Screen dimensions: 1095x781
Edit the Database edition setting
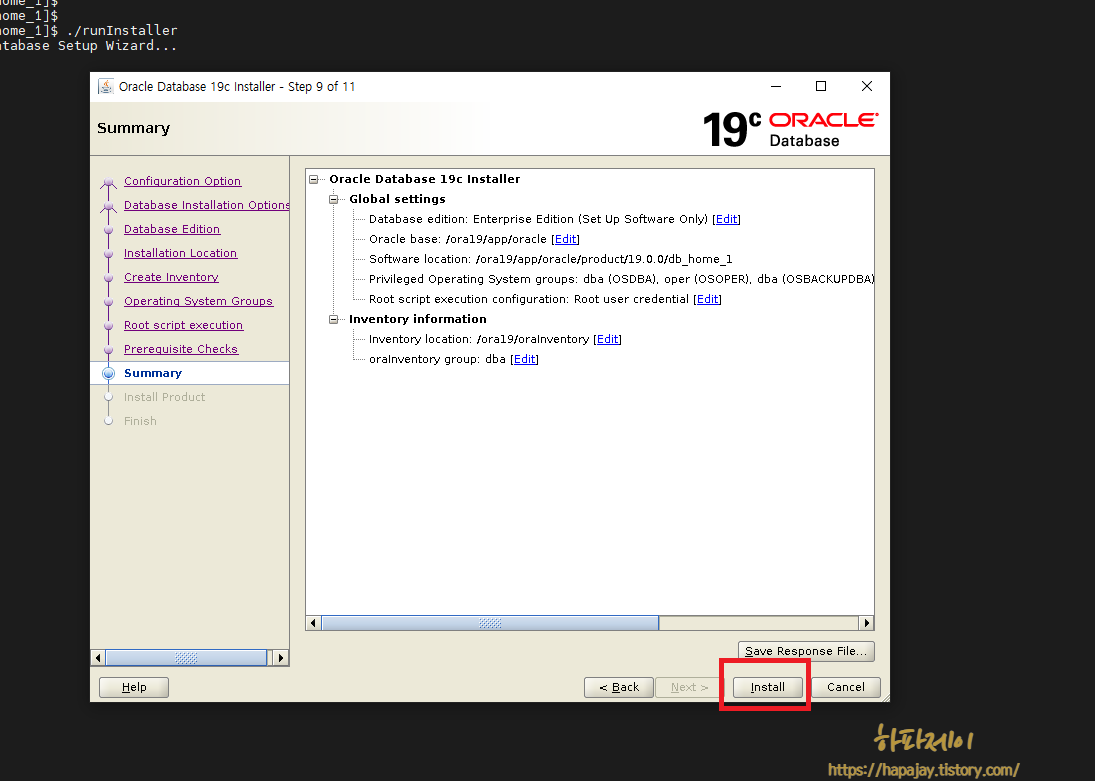[726, 219]
